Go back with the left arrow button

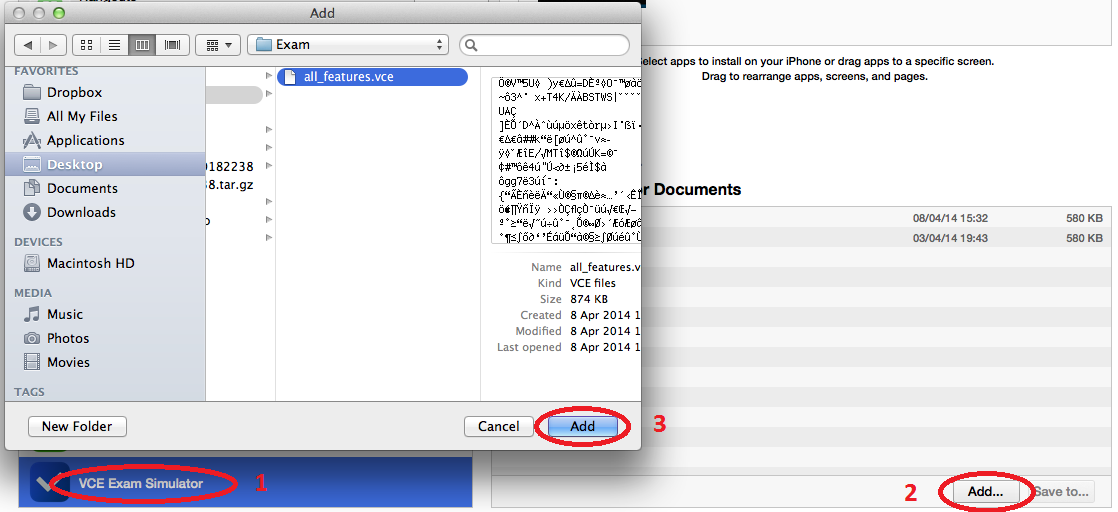point(27,45)
